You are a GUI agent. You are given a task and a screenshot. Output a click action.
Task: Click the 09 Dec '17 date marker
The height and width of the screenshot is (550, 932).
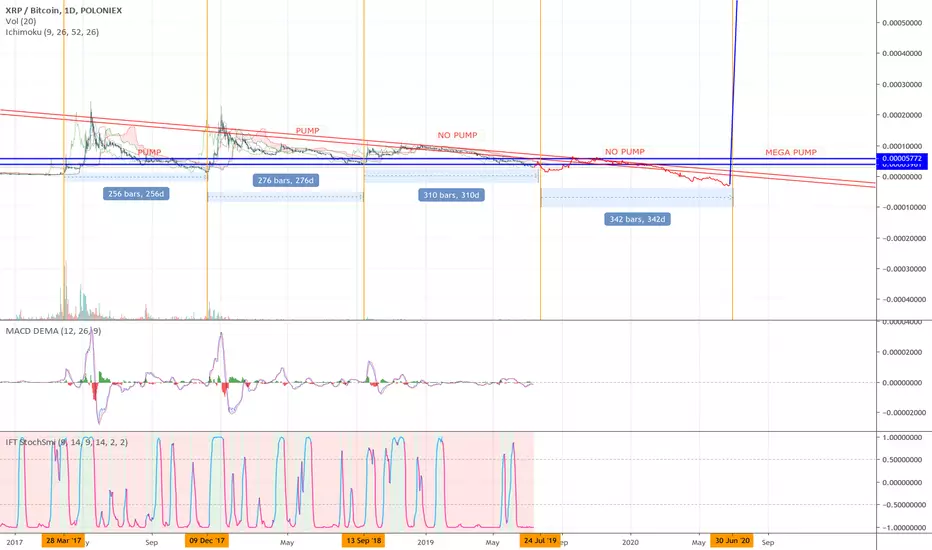tap(207, 540)
